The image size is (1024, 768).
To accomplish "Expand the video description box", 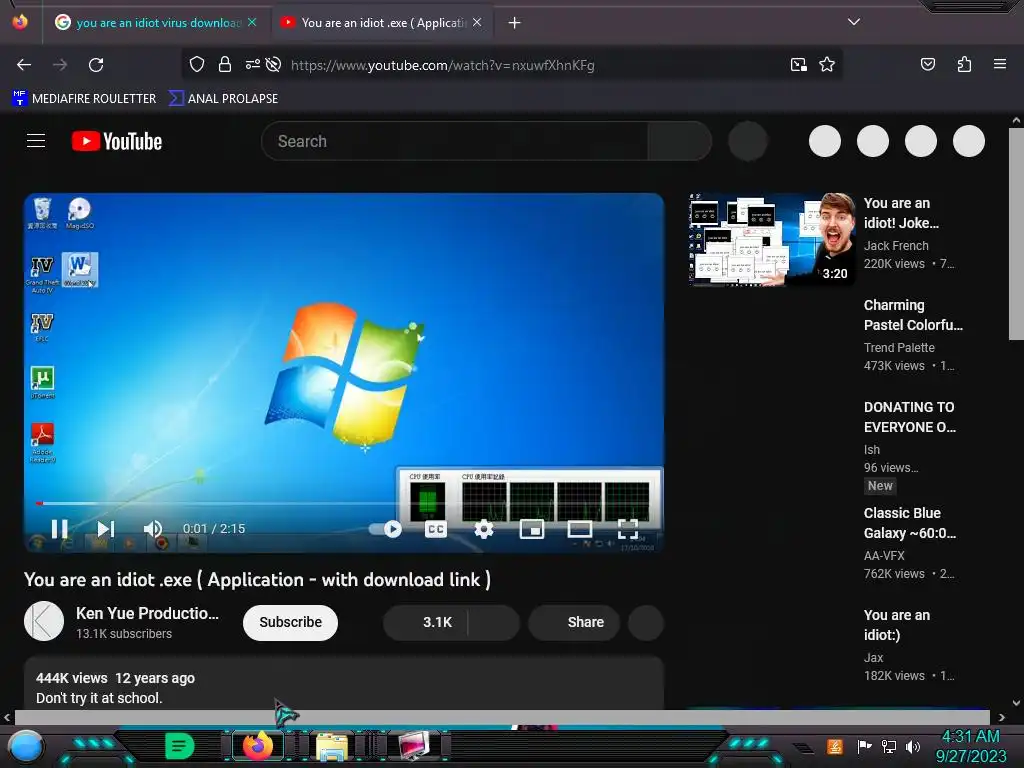I will point(344,684).
